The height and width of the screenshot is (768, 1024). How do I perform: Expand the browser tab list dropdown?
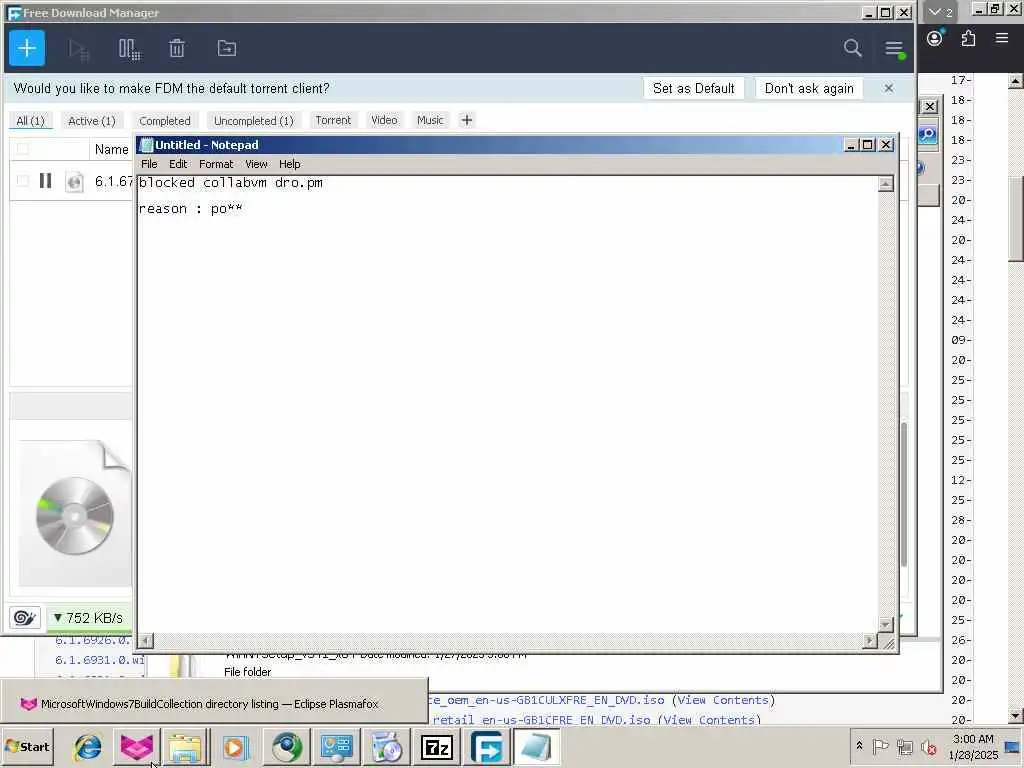tap(940, 12)
